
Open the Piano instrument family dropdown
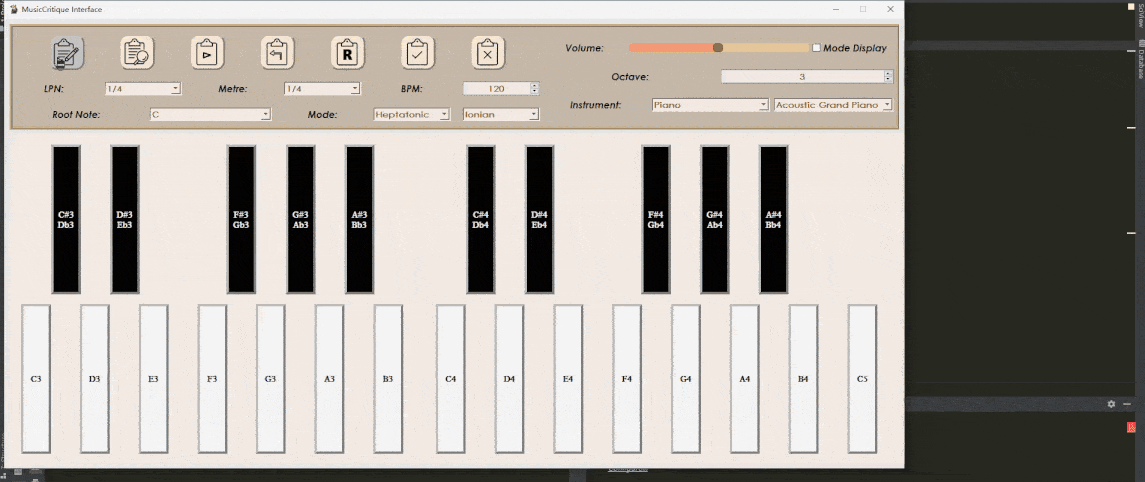(710, 105)
